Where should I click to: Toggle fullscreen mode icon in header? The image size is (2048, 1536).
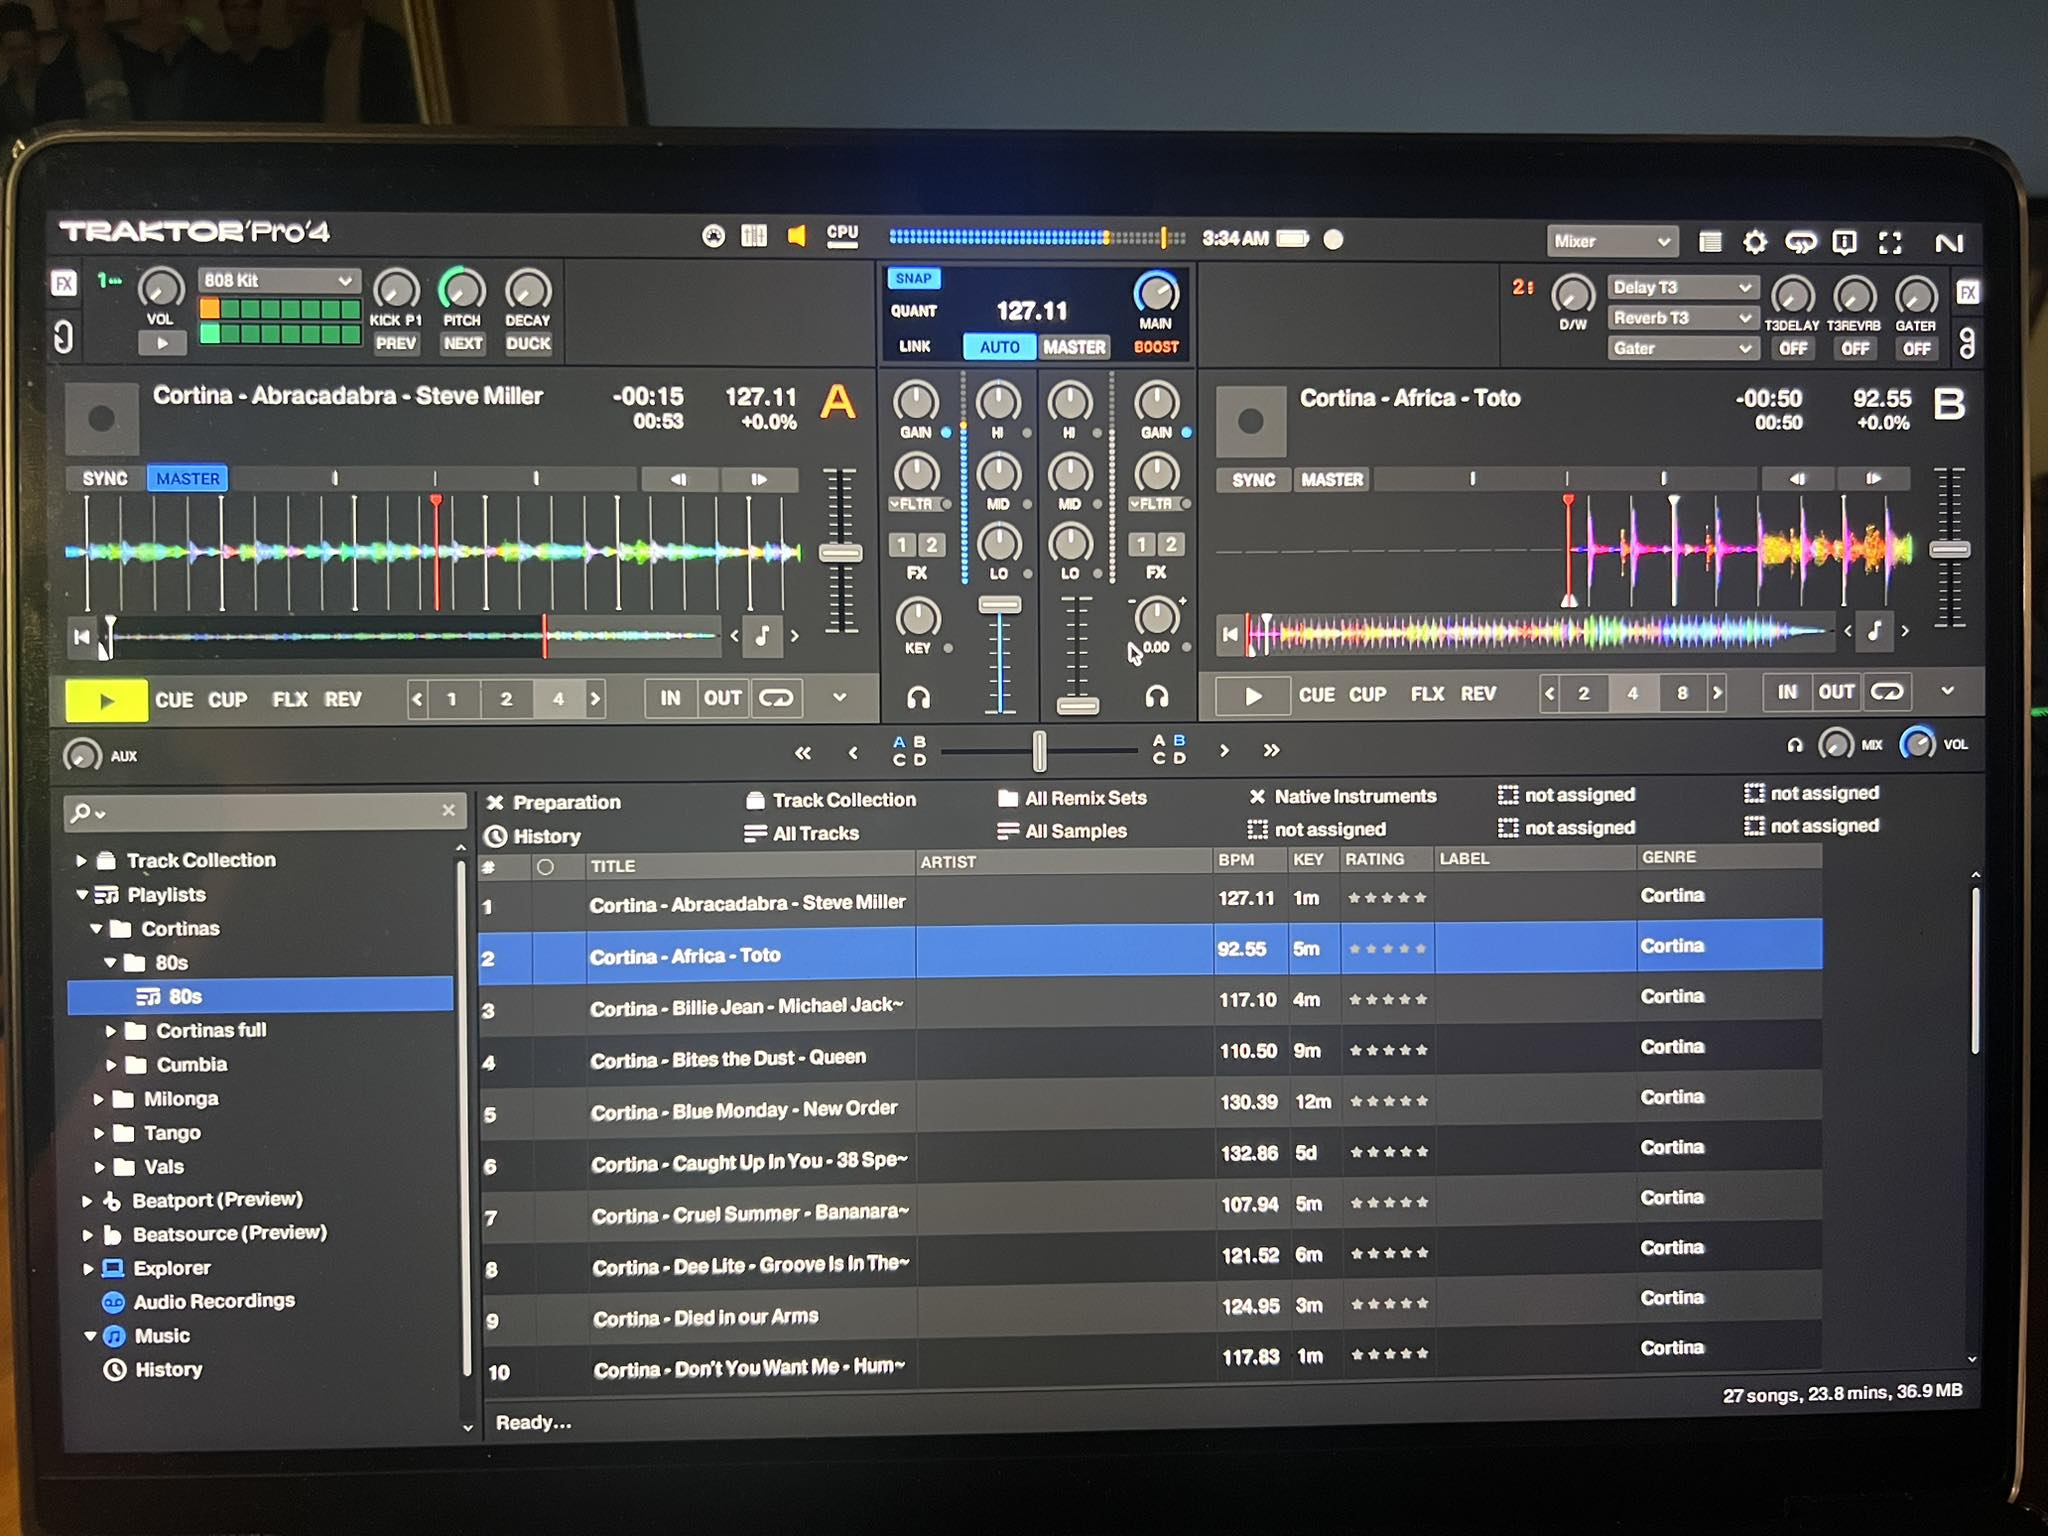(x=1890, y=243)
